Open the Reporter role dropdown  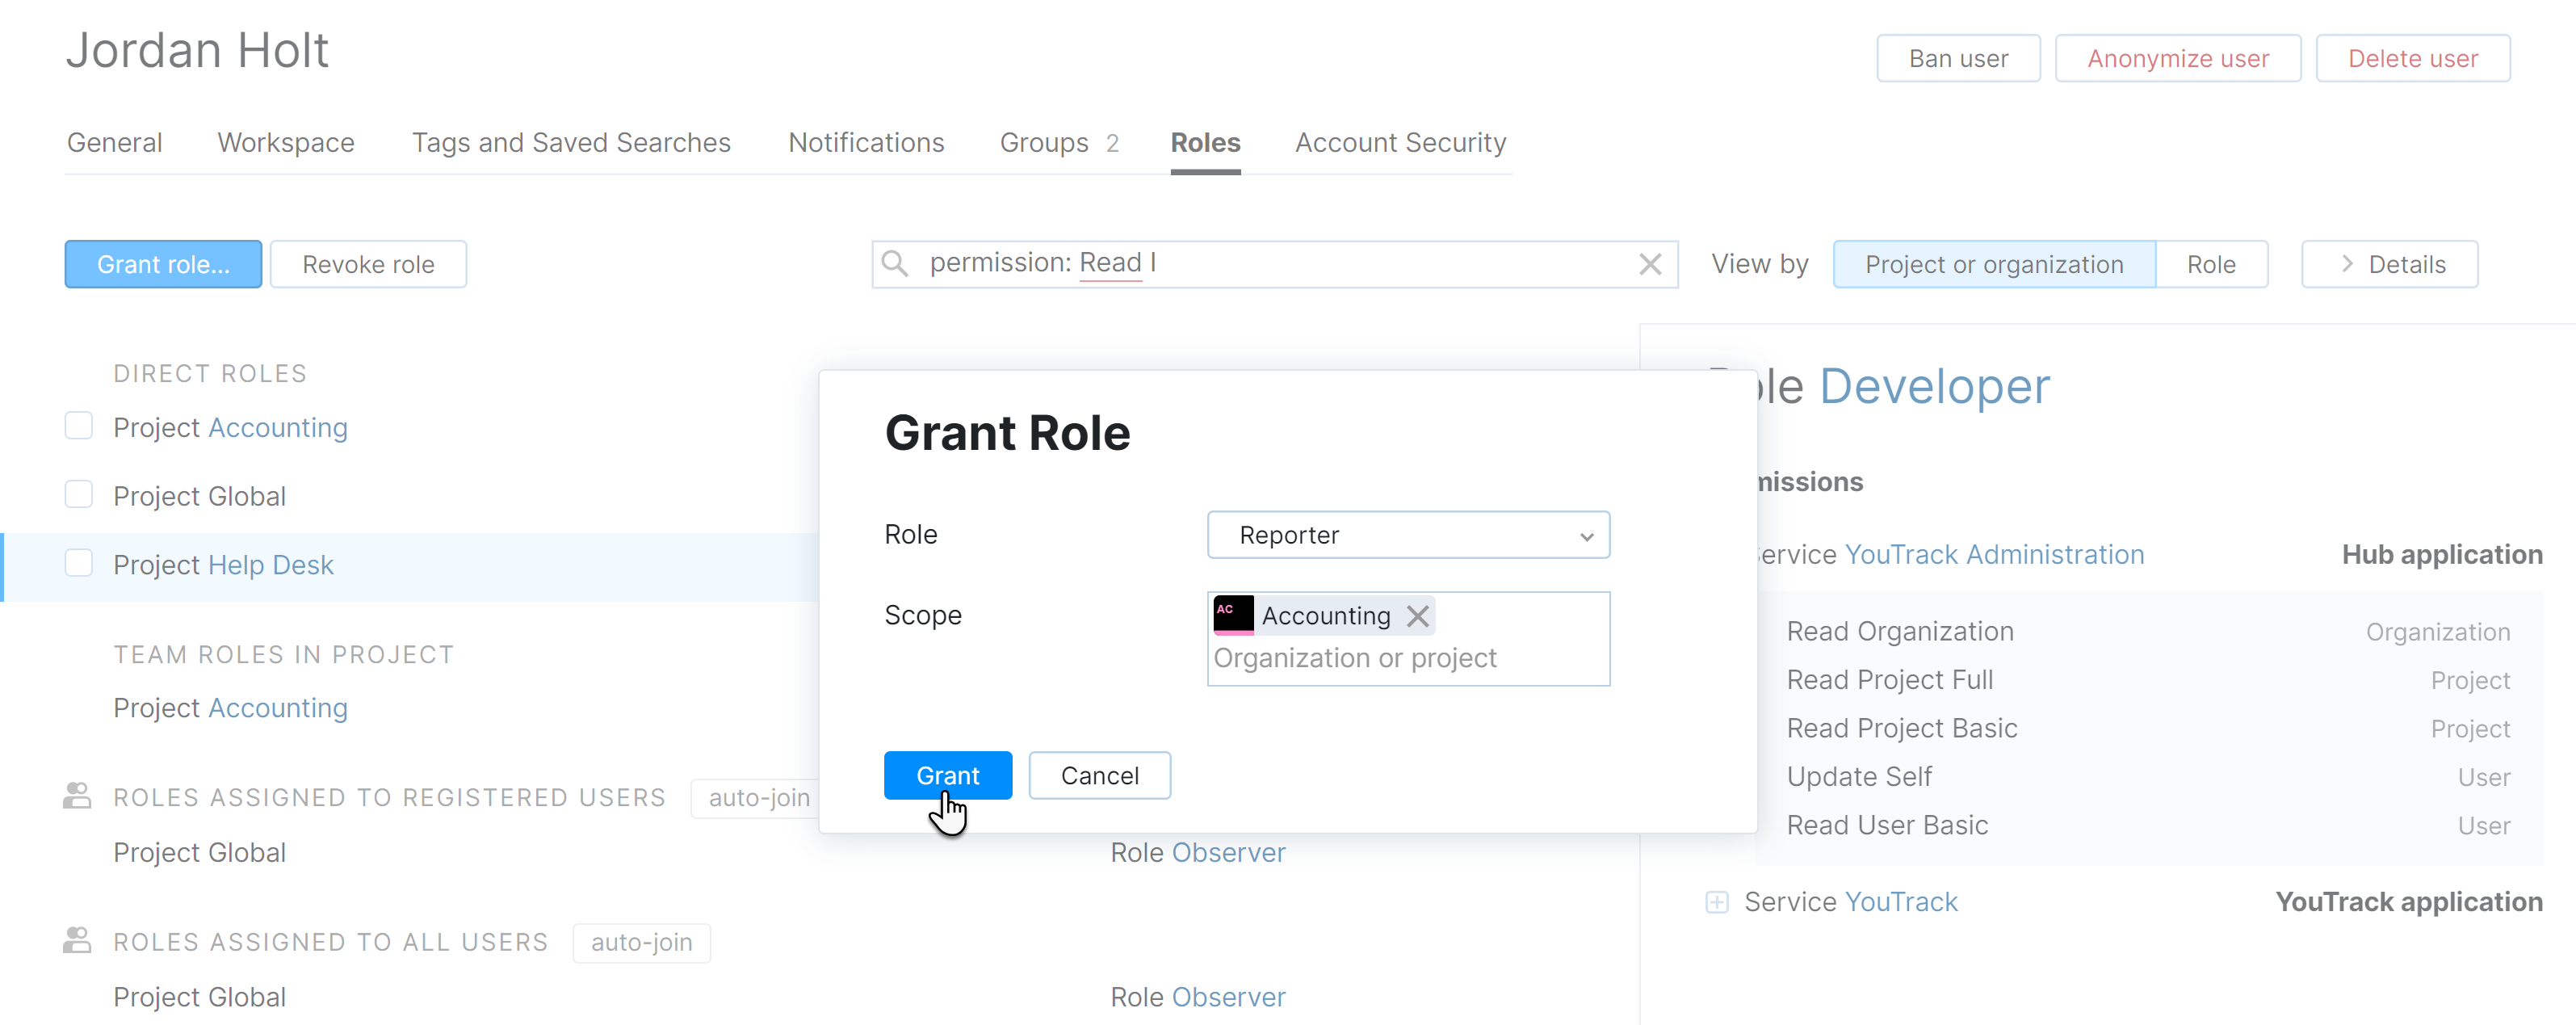click(1408, 535)
